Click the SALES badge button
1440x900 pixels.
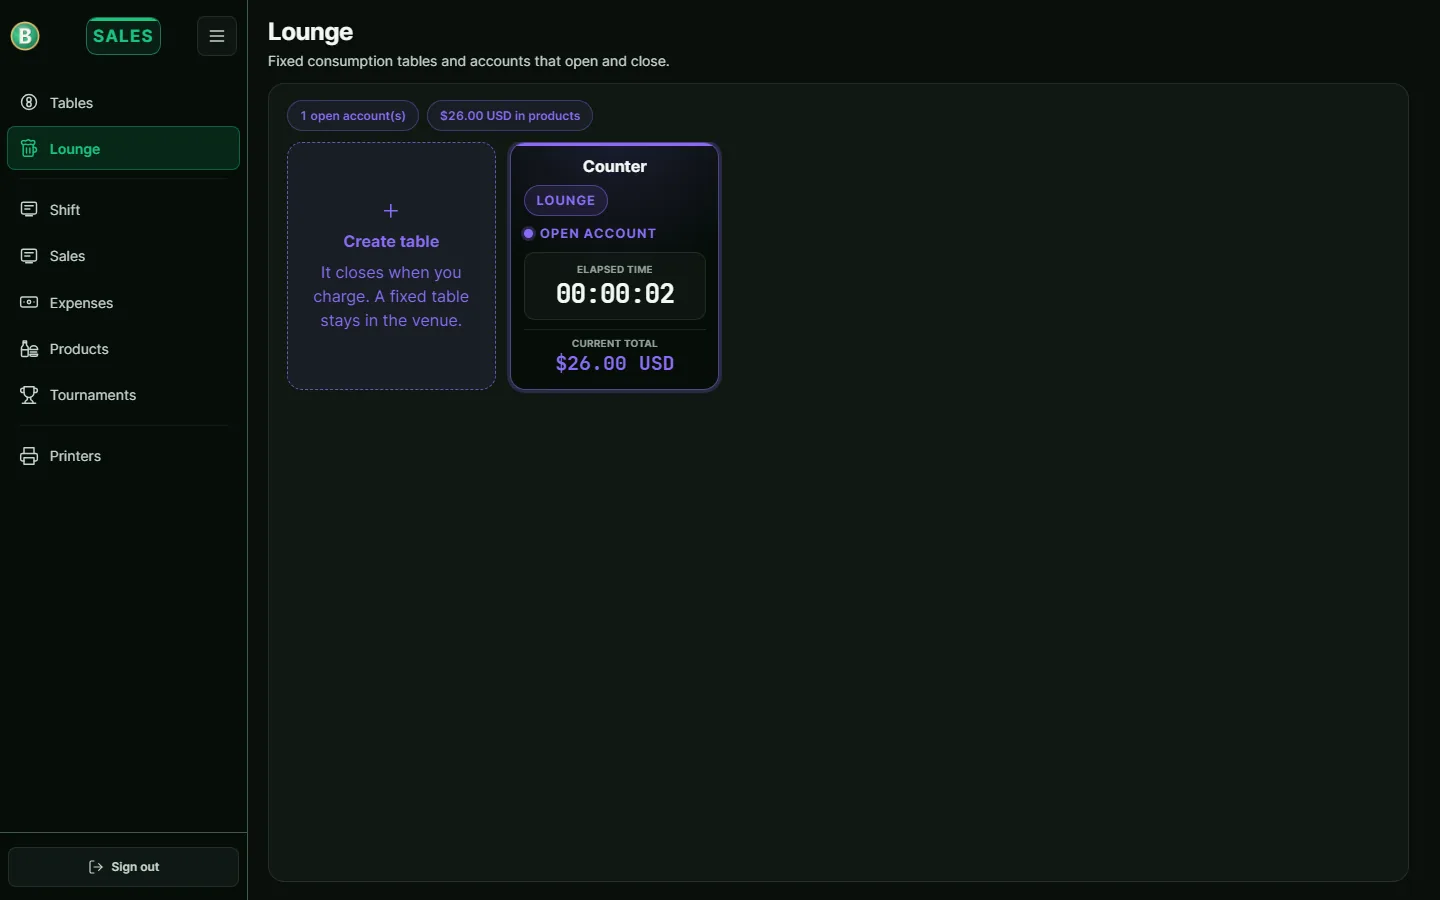(123, 36)
